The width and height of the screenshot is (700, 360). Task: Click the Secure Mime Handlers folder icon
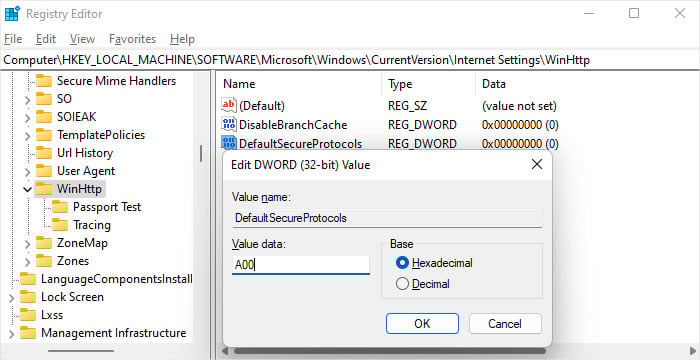[x=44, y=81]
